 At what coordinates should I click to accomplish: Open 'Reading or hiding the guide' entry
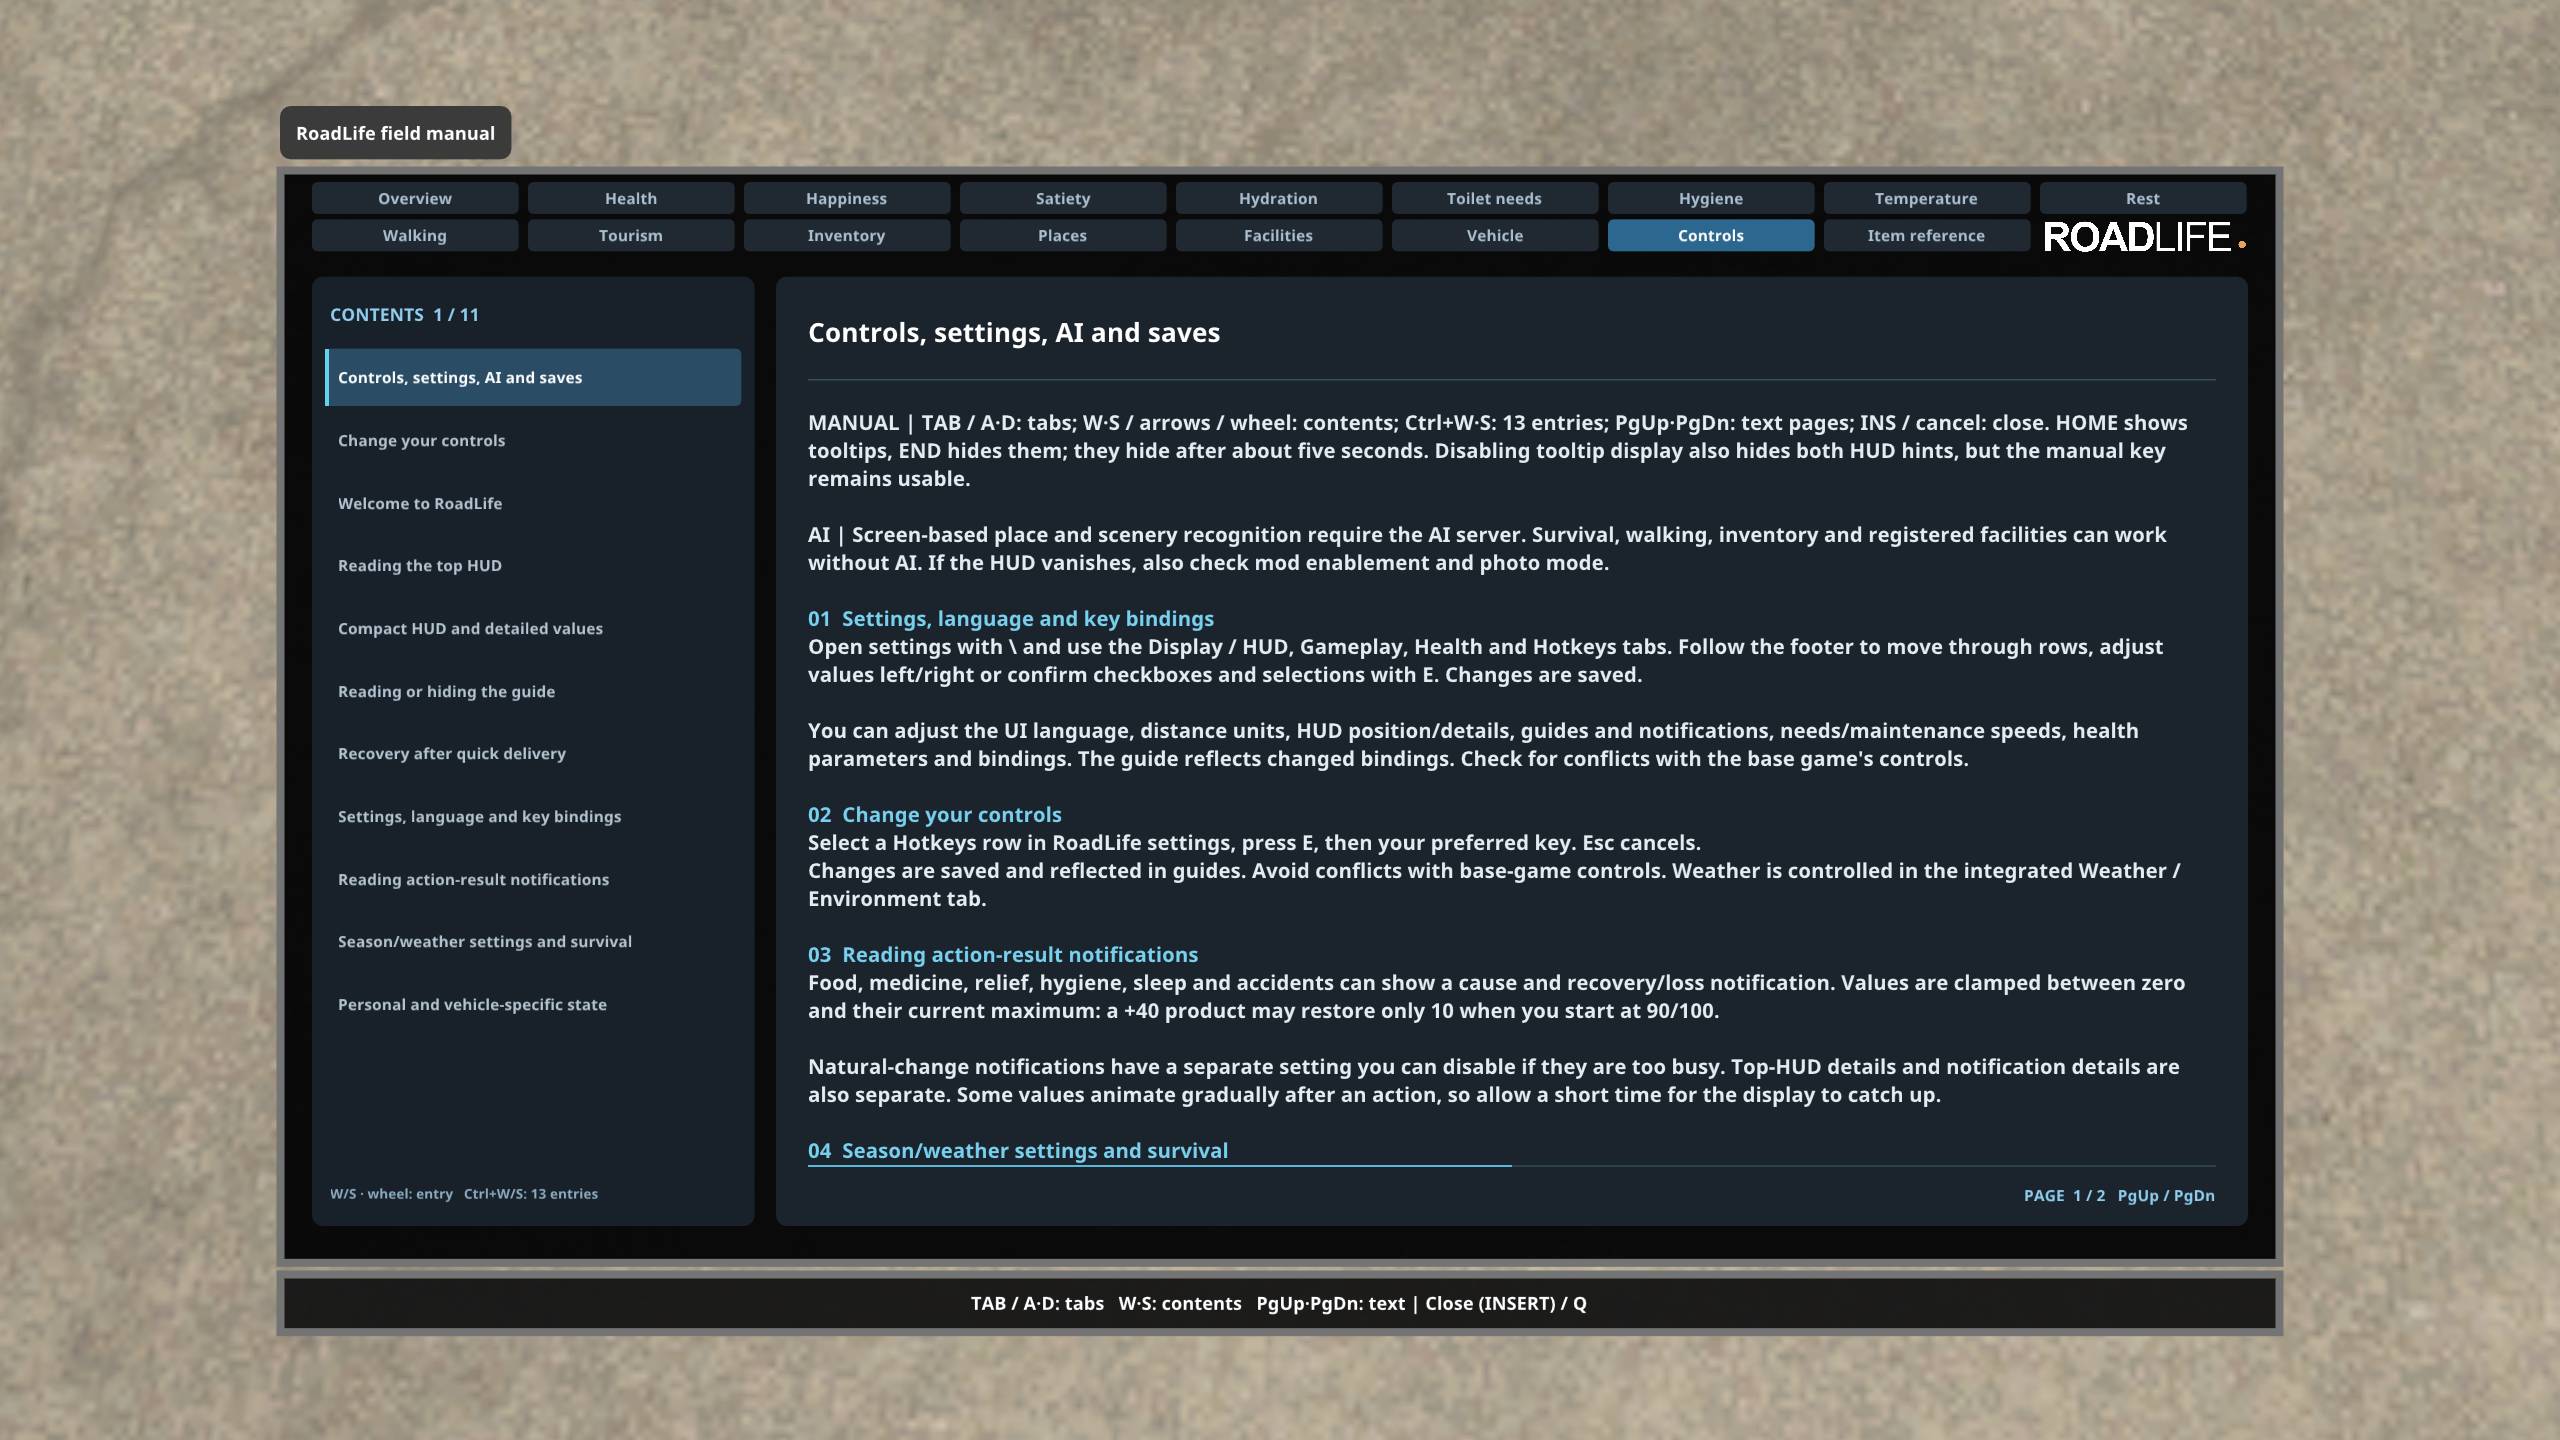pos(533,691)
